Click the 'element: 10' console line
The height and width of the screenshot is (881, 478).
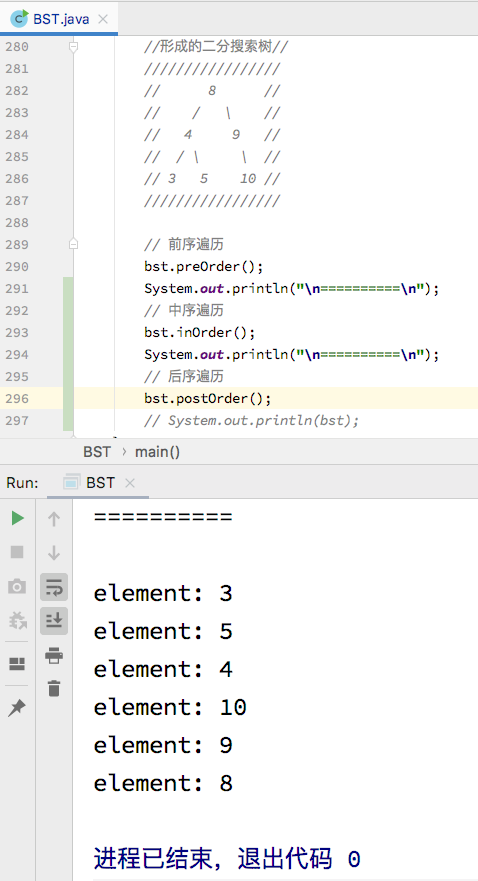coord(170,707)
